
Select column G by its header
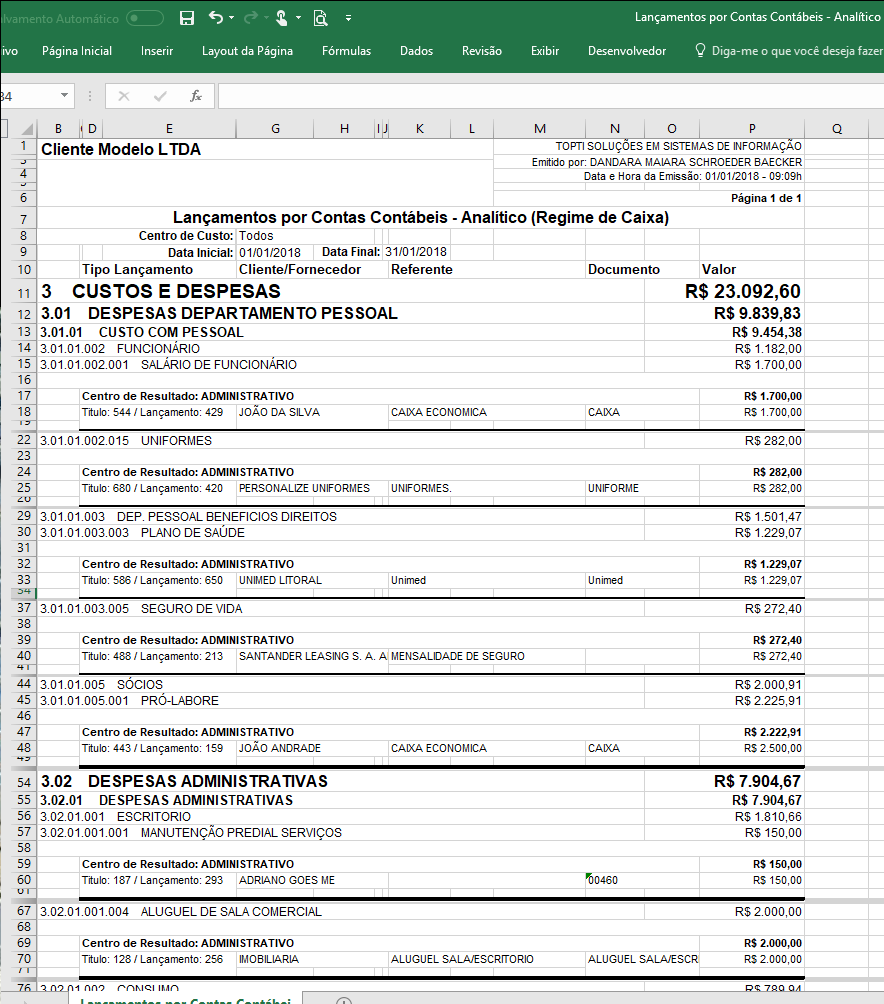(275, 129)
